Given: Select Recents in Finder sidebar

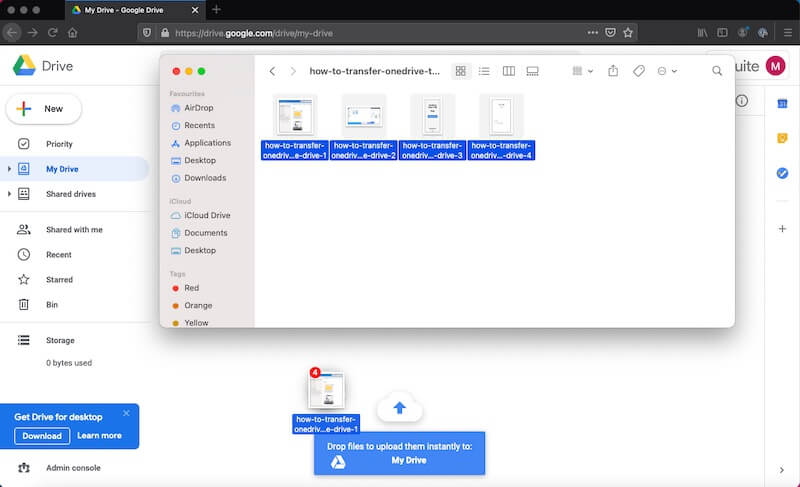Looking at the screenshot, I should coord(199,125).
